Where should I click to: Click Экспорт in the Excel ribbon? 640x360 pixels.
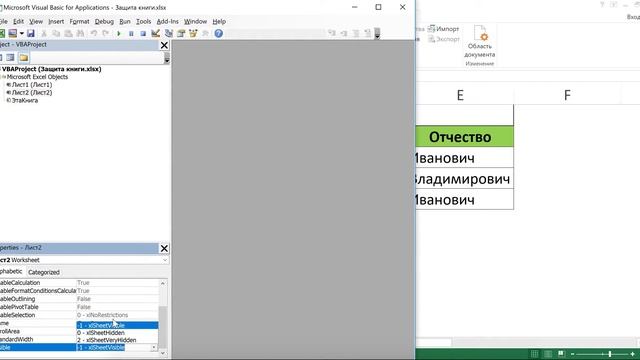click(x=443, y=39)
